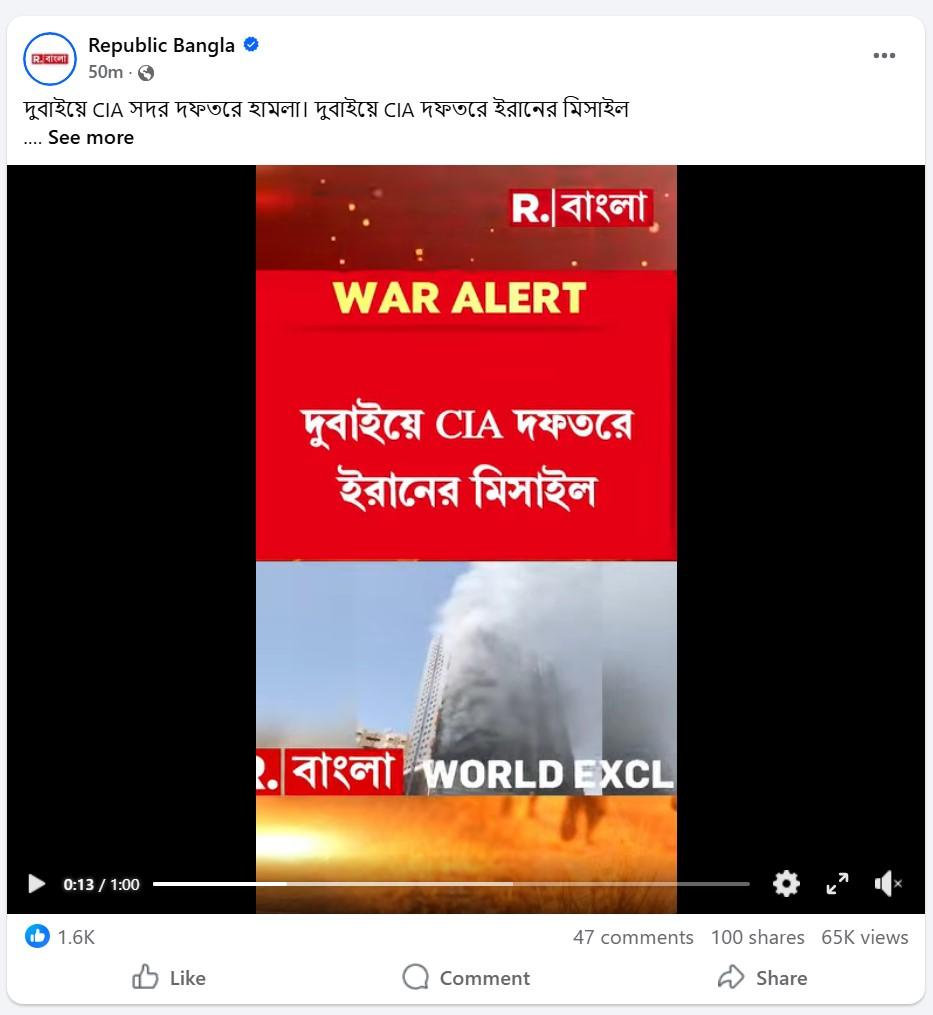The image size is (933, 1015).
Task: Play the video with the play button
Action: [x=36, y=884]
